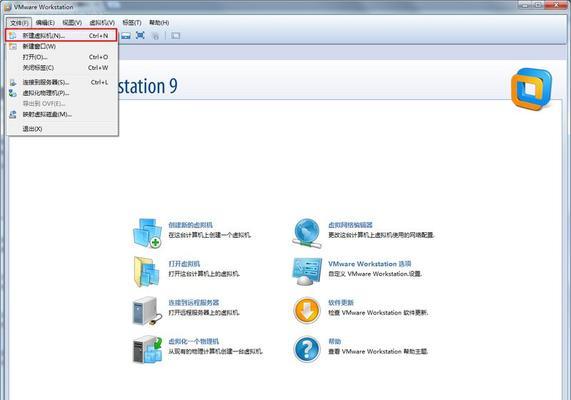Image resolution: width=571 pixels, height=400 pixels.
Task: Click text 自定义 VMware Workstation 设置
Action: [375, 274]
